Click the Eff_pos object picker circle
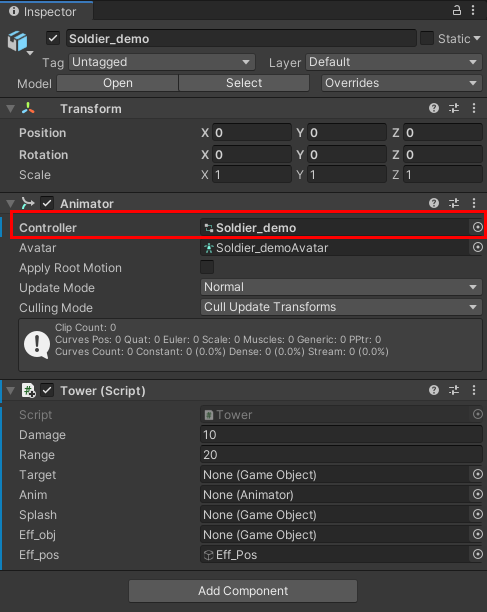Screen dimensions: 487x612 478,554
